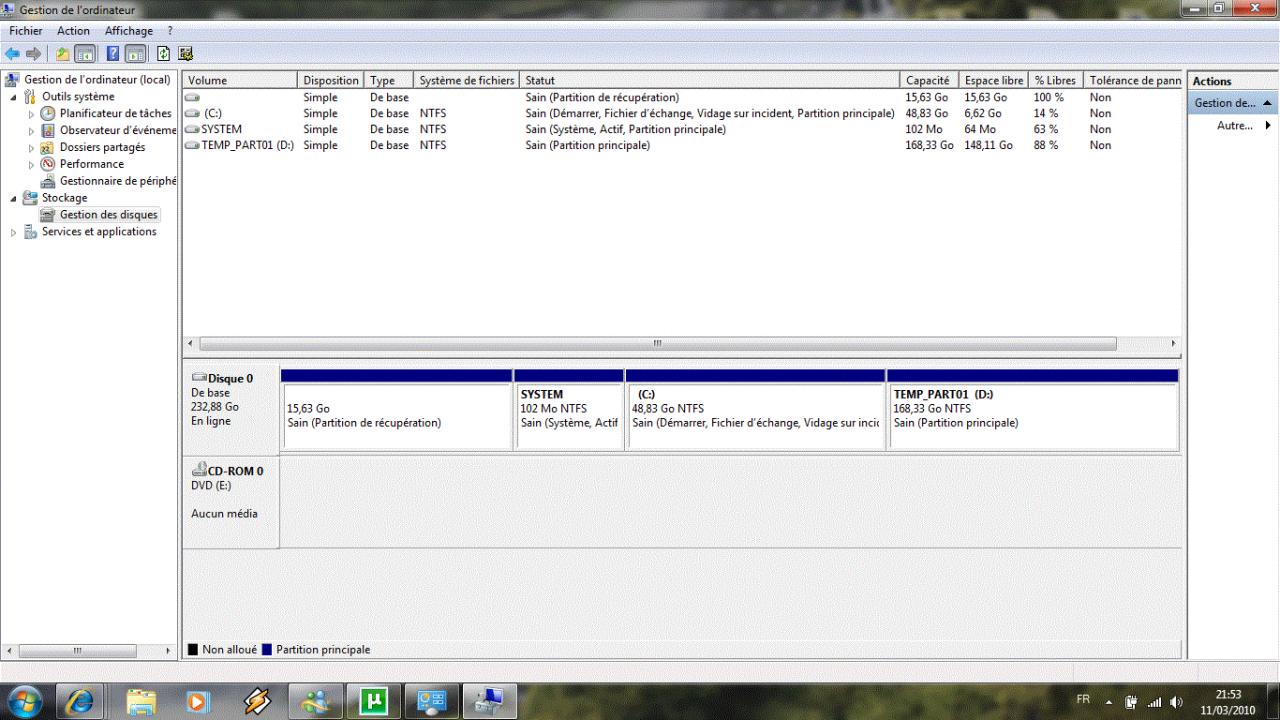
Task: Sort by Système de fichiers column header
Action: pos(467,81)
